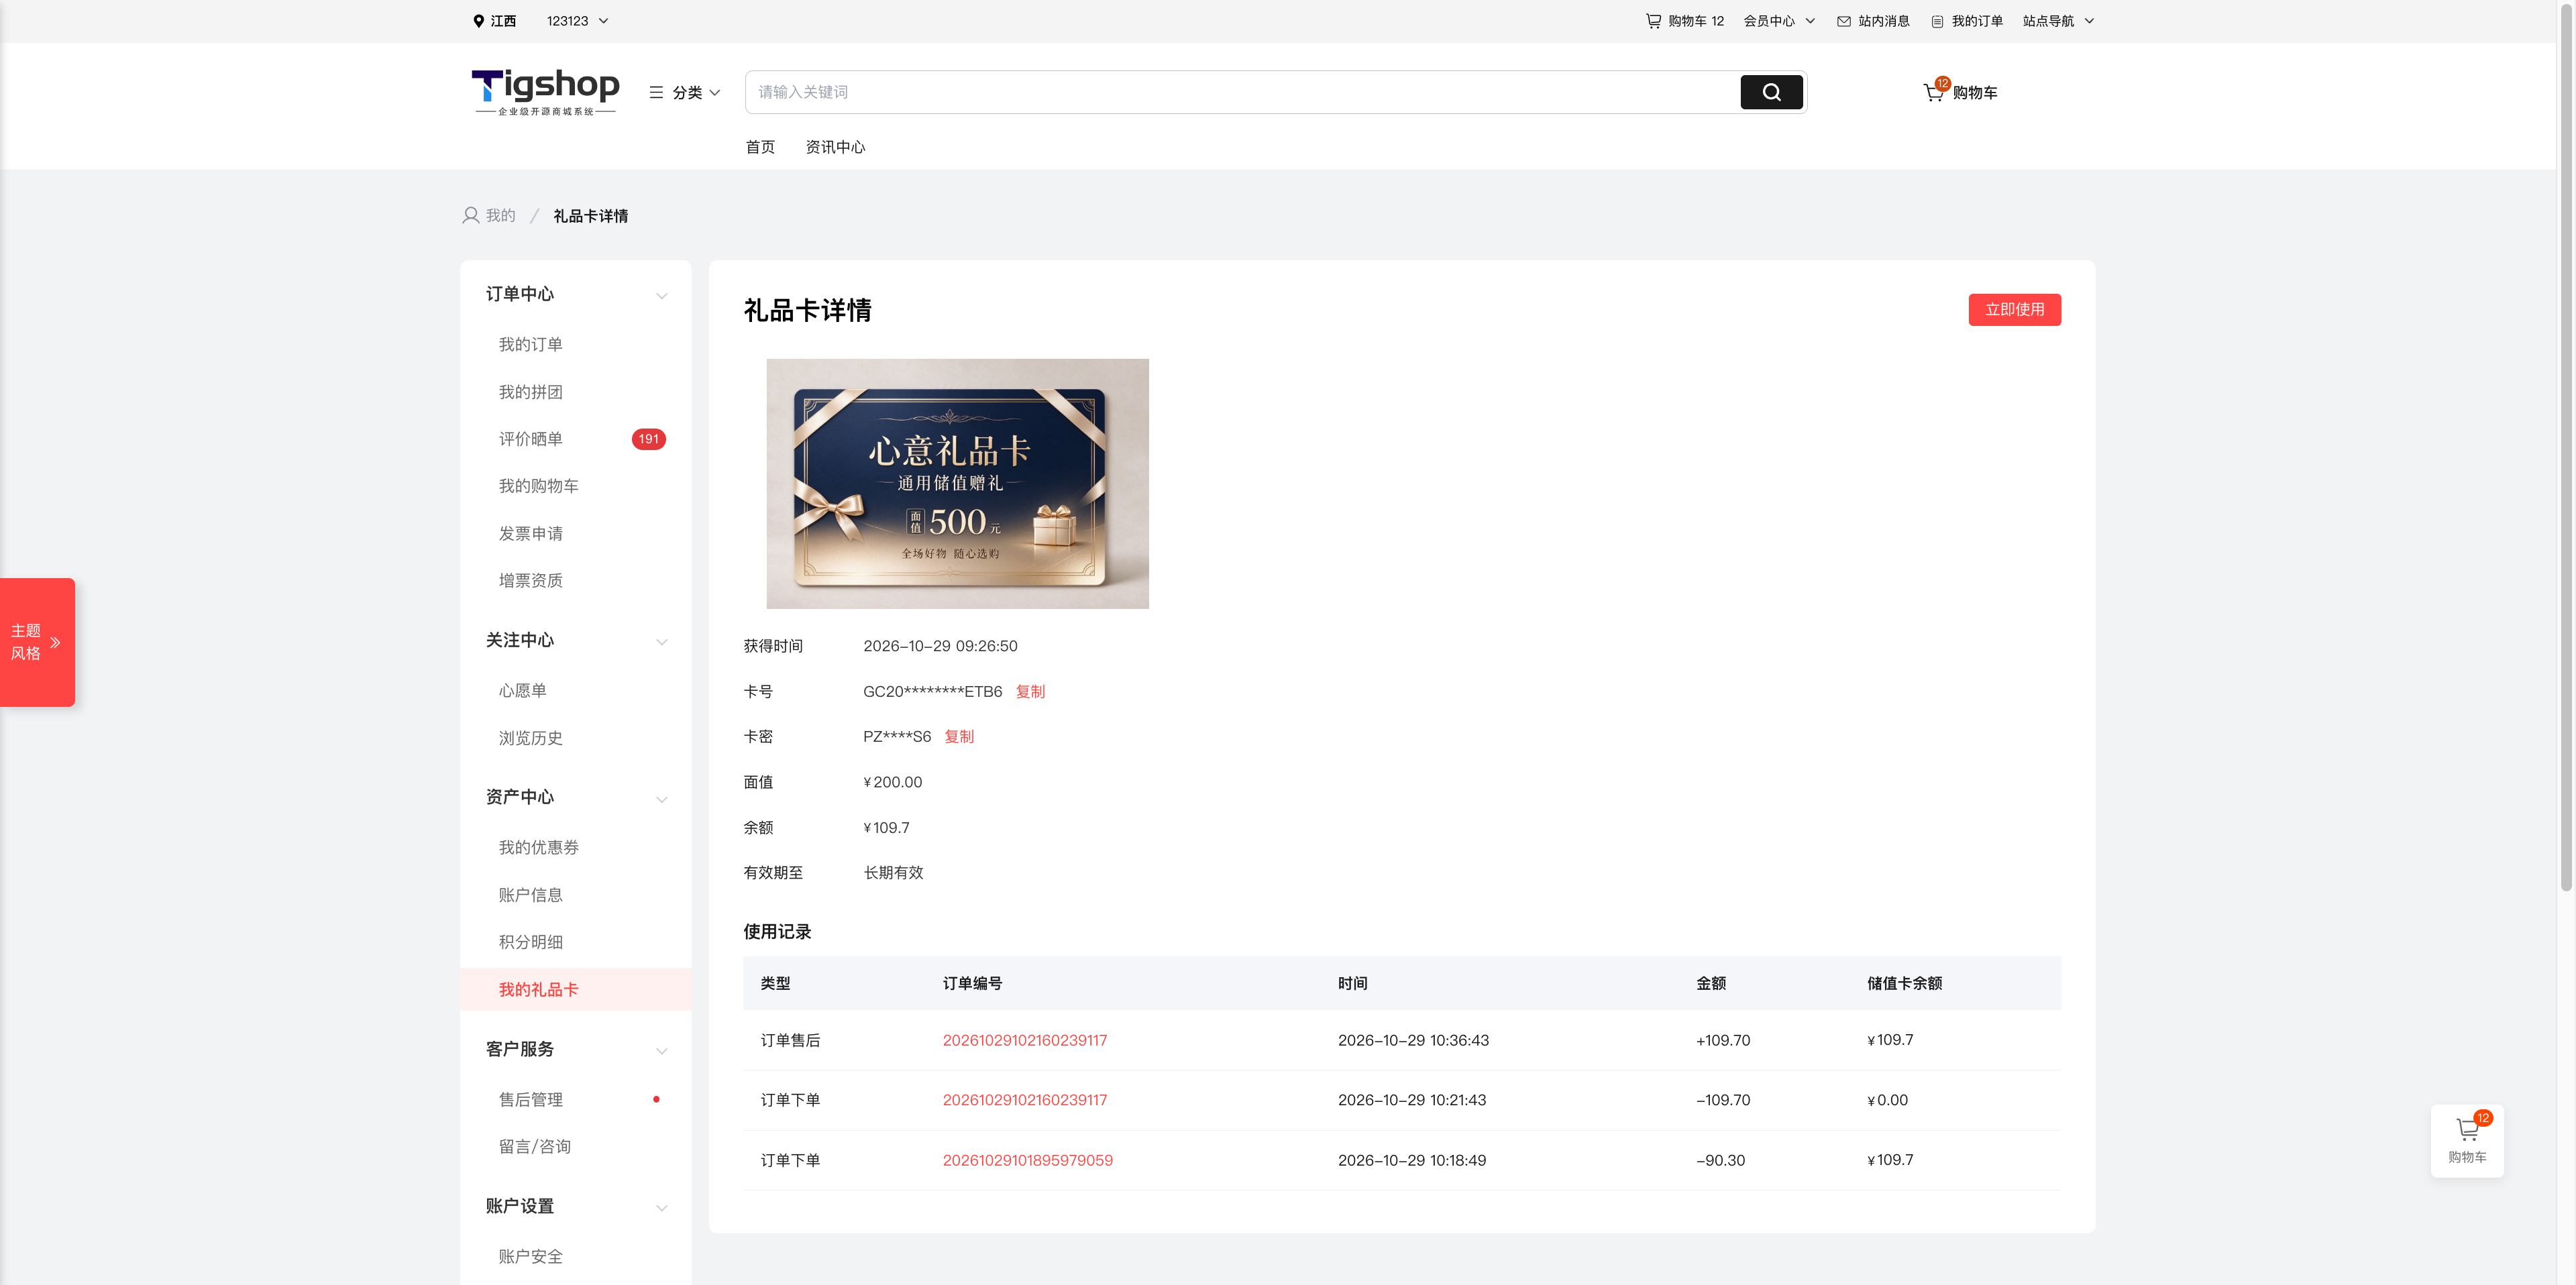Collapse the 订单中心 section
Image resolution: width=2576 pixels, height=1285 pixels.
click(x=662, y=295)
